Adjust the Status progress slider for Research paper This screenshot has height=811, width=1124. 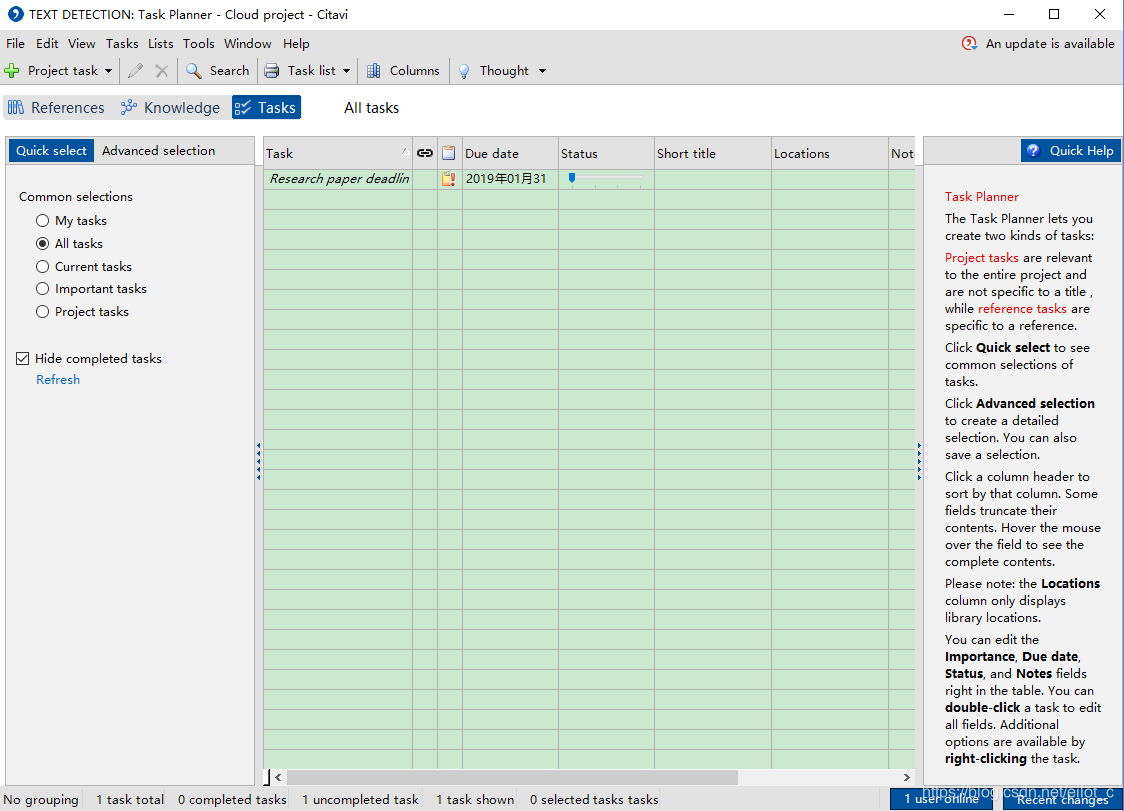[x=571, y=178]
